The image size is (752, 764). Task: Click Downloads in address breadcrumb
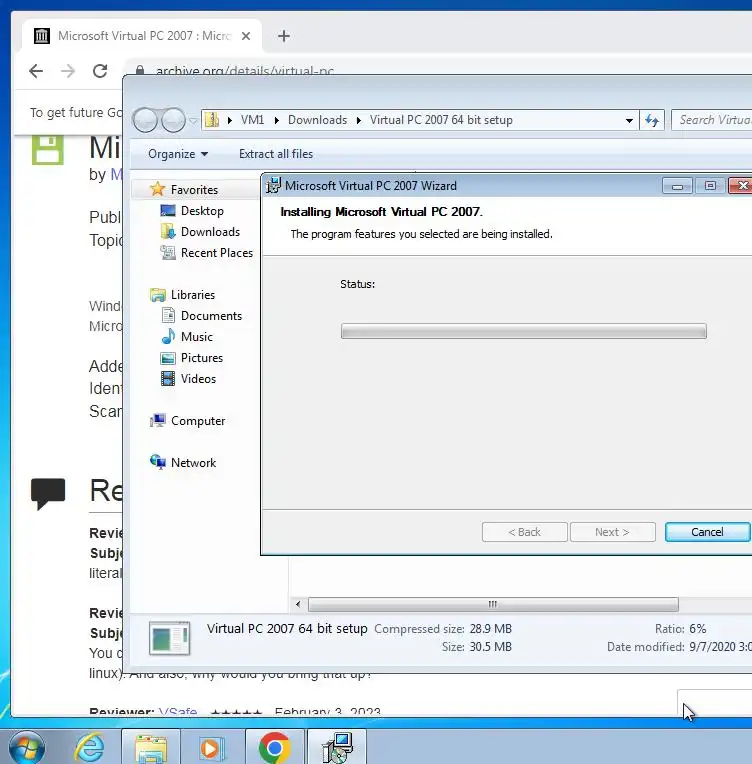317,120
